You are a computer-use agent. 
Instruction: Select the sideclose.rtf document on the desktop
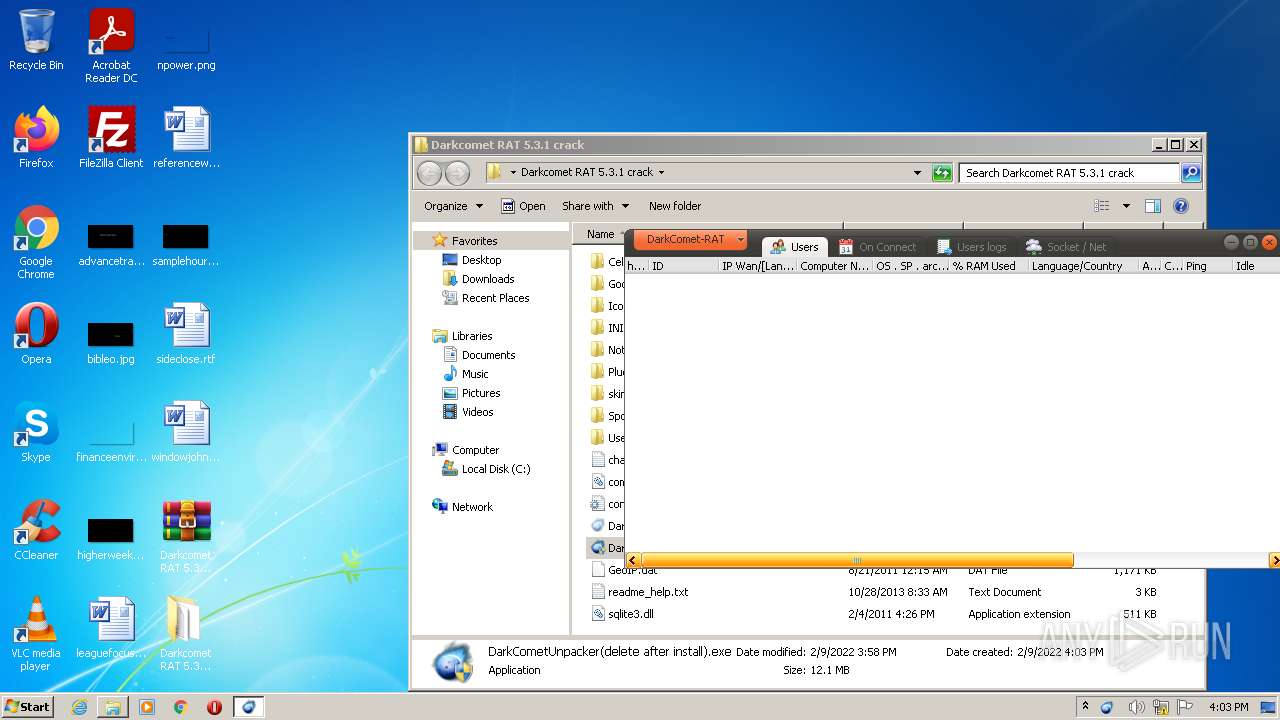click(186, 334)
